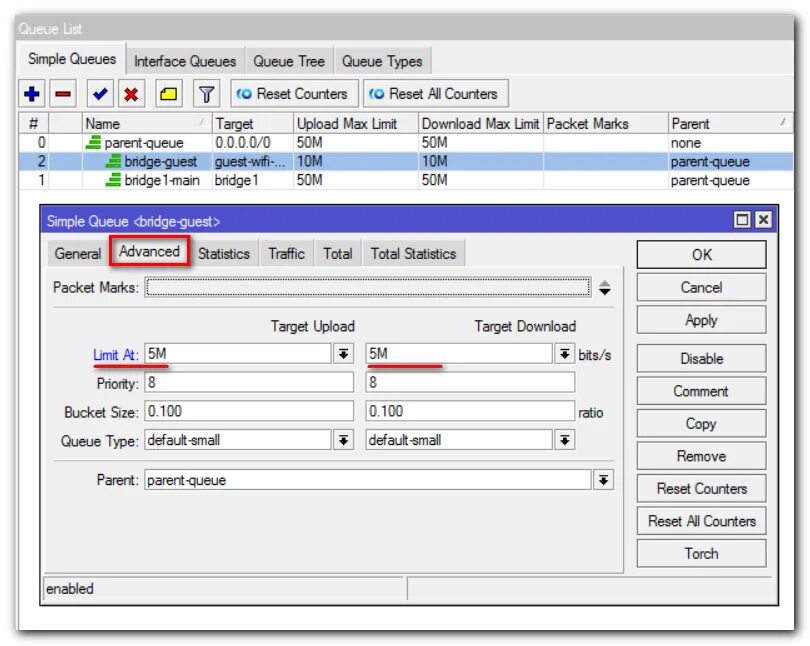This screenshot has width=810, height=646.
Task: Open the filter funnel icon
Action: click(x=206, y=94)
